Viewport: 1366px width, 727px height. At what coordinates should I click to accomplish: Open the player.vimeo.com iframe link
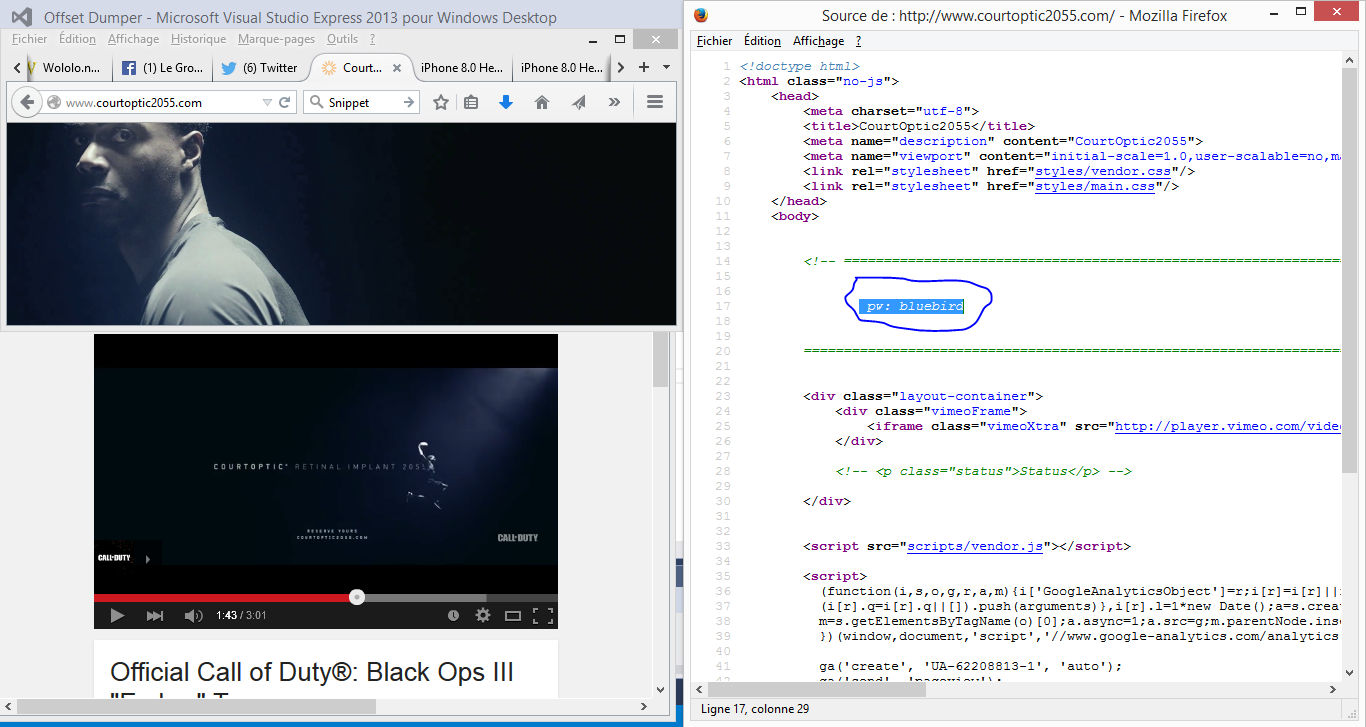1228,426
